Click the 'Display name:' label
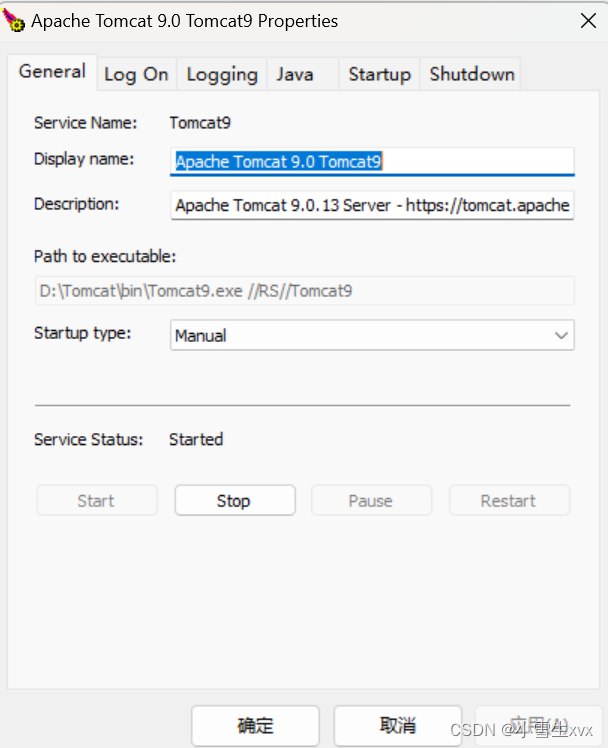Image resolution: width=608 pixels, height=748 pixels. pyautogui.click(x=84, y=159)
